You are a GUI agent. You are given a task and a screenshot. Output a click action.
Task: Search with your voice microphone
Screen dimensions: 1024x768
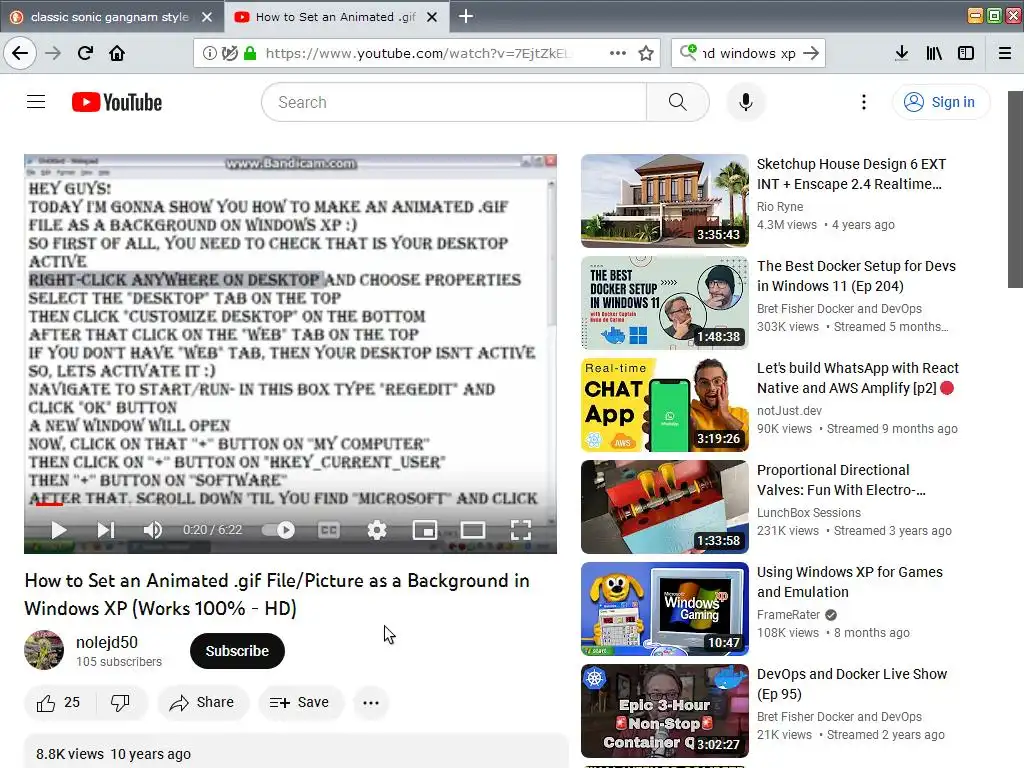[x=746, y=102]
